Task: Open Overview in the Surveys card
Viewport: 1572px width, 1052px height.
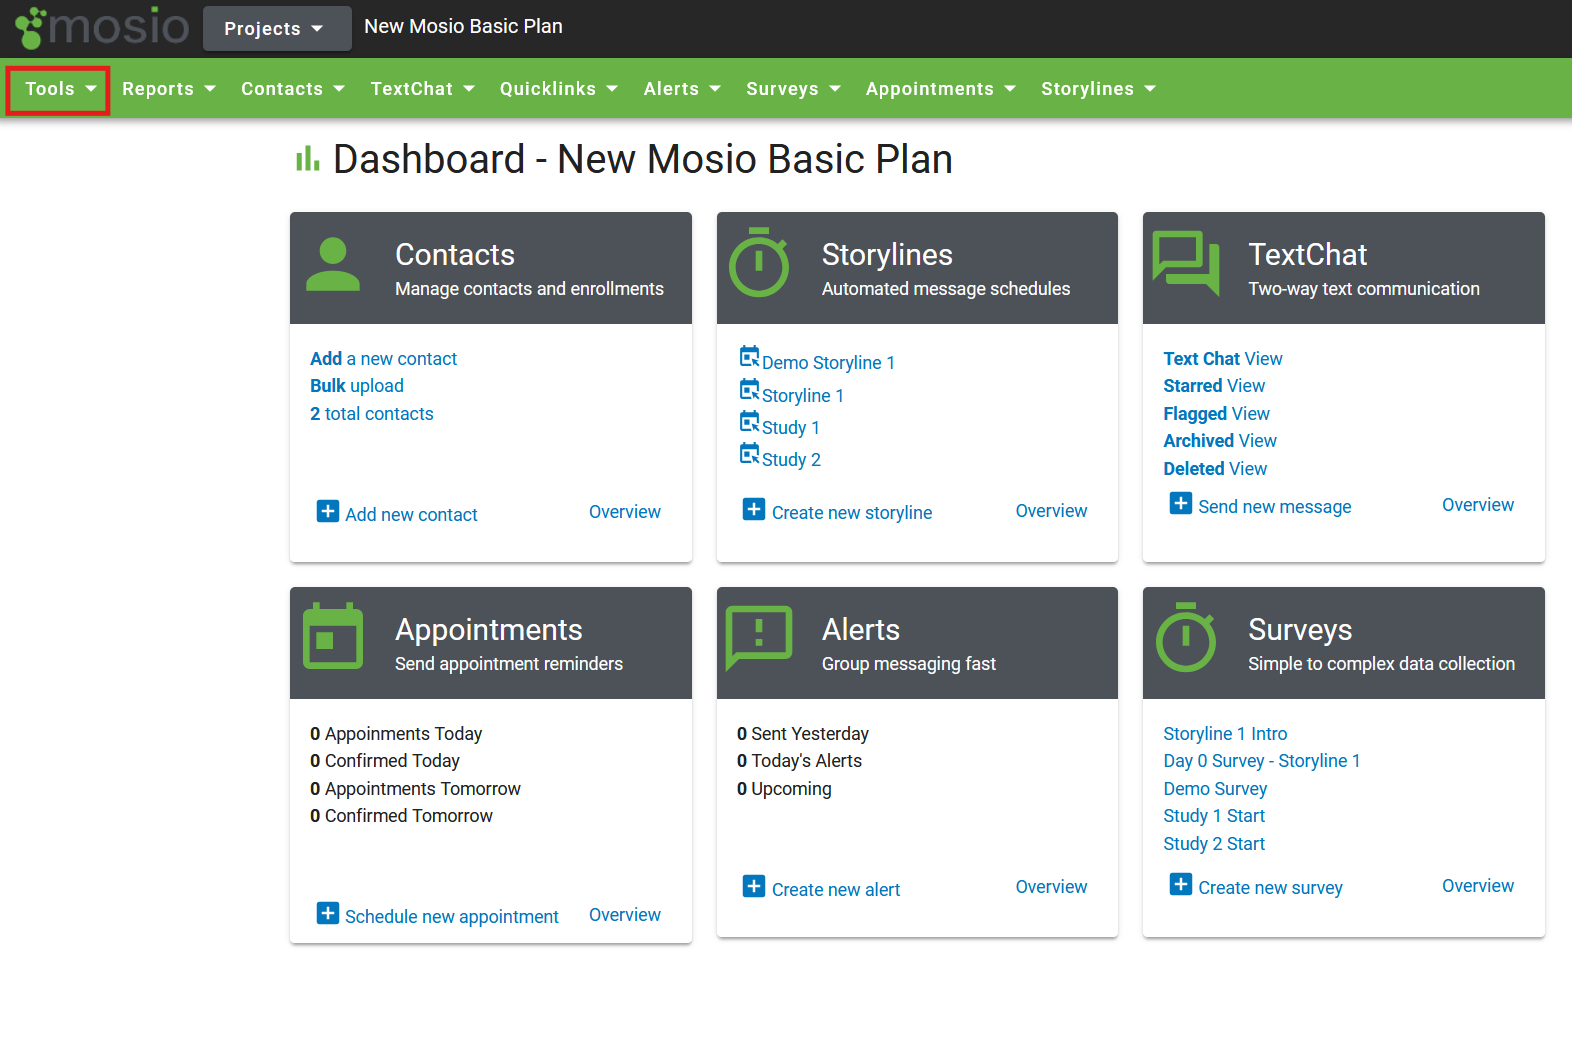Action: click(1478, 886)
